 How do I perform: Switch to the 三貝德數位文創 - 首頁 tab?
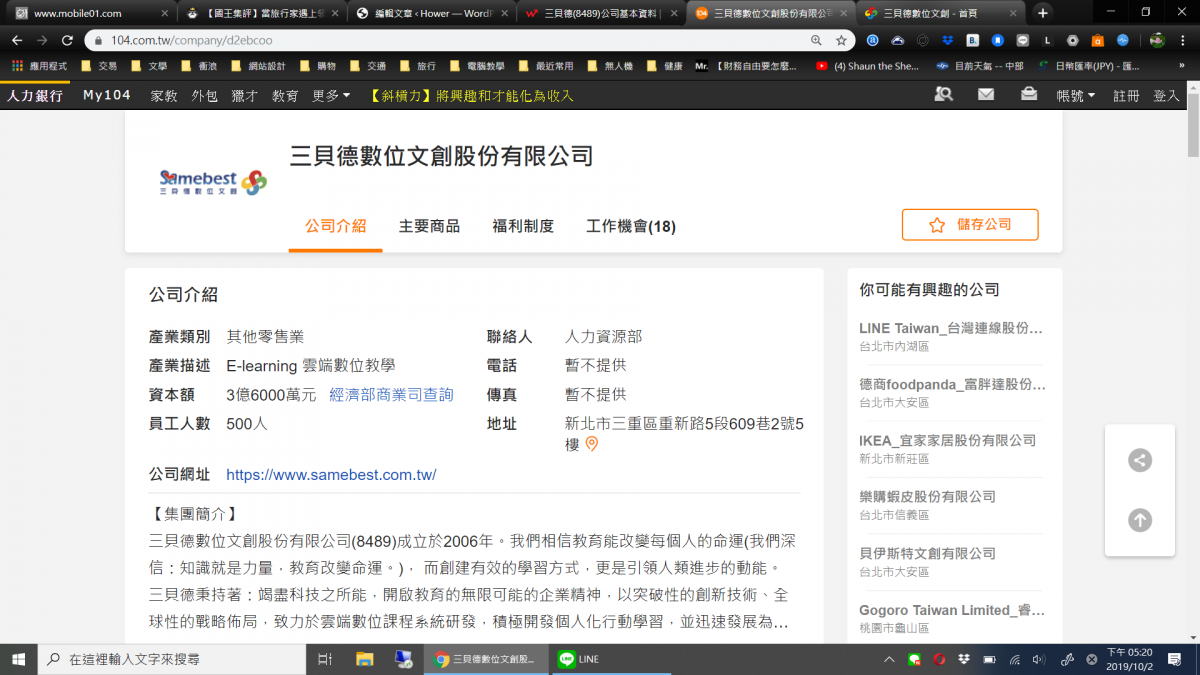[941, 13]
